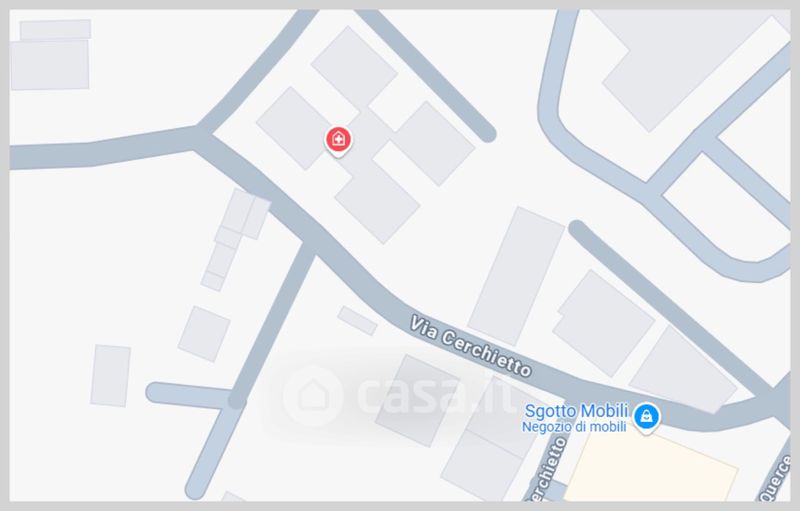Click the building directly south of red pin
Image resolution: width=800 pixels, height=511 pixels.
tap(378, 202)
